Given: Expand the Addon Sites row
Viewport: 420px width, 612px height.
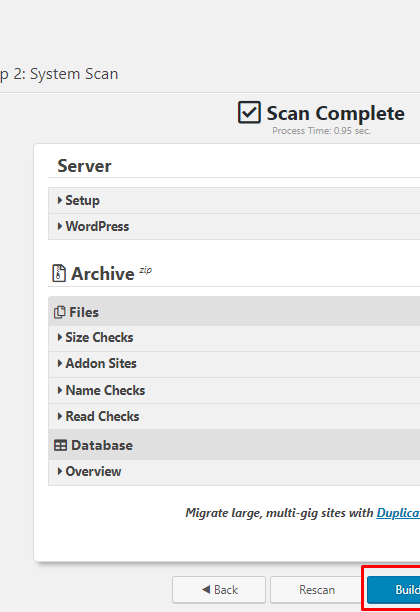Looking at the screenshot, I should pyautogui.click(x=234, y=364).
